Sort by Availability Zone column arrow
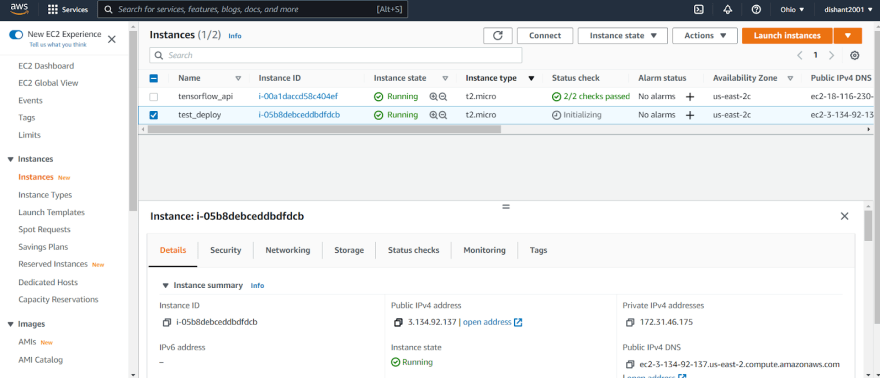Image resolution: width=880 pixels, height=378 pixels. (x=790, y=79)
